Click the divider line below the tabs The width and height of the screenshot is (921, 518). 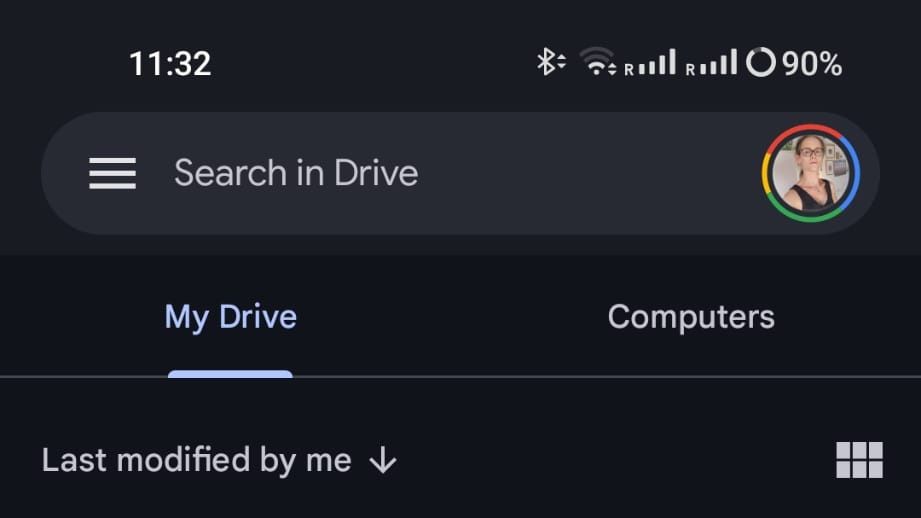click(x=600, y=377)
